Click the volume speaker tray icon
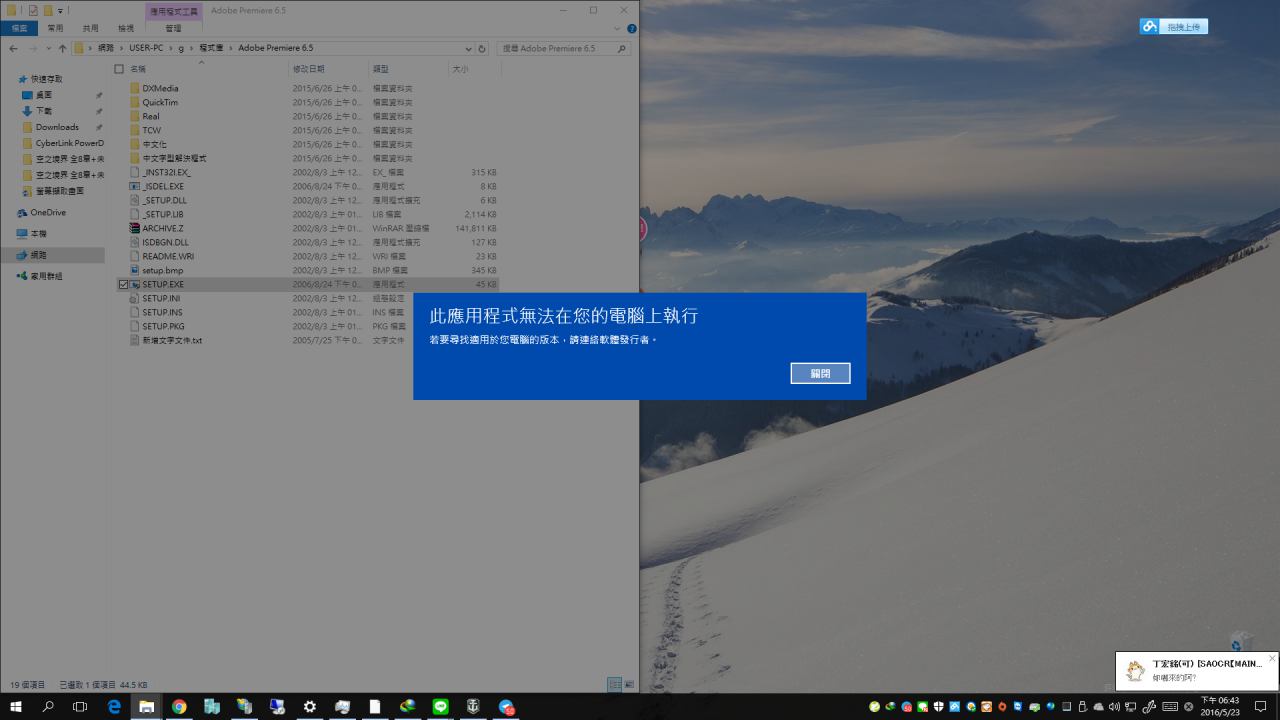Image resolution: width=1280 pixels, height=720 pixels. [x=1114, y=707]
